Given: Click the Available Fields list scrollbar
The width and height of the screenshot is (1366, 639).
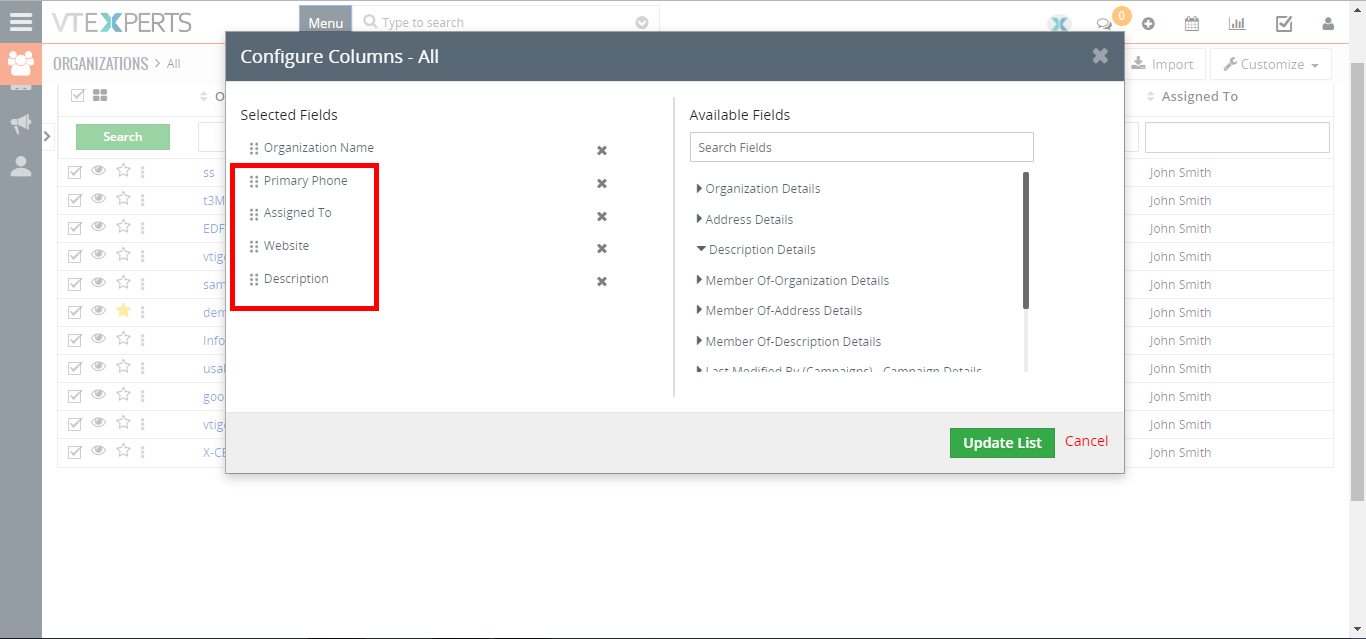Looking at the screenshot, I should tap(1026, 240).
